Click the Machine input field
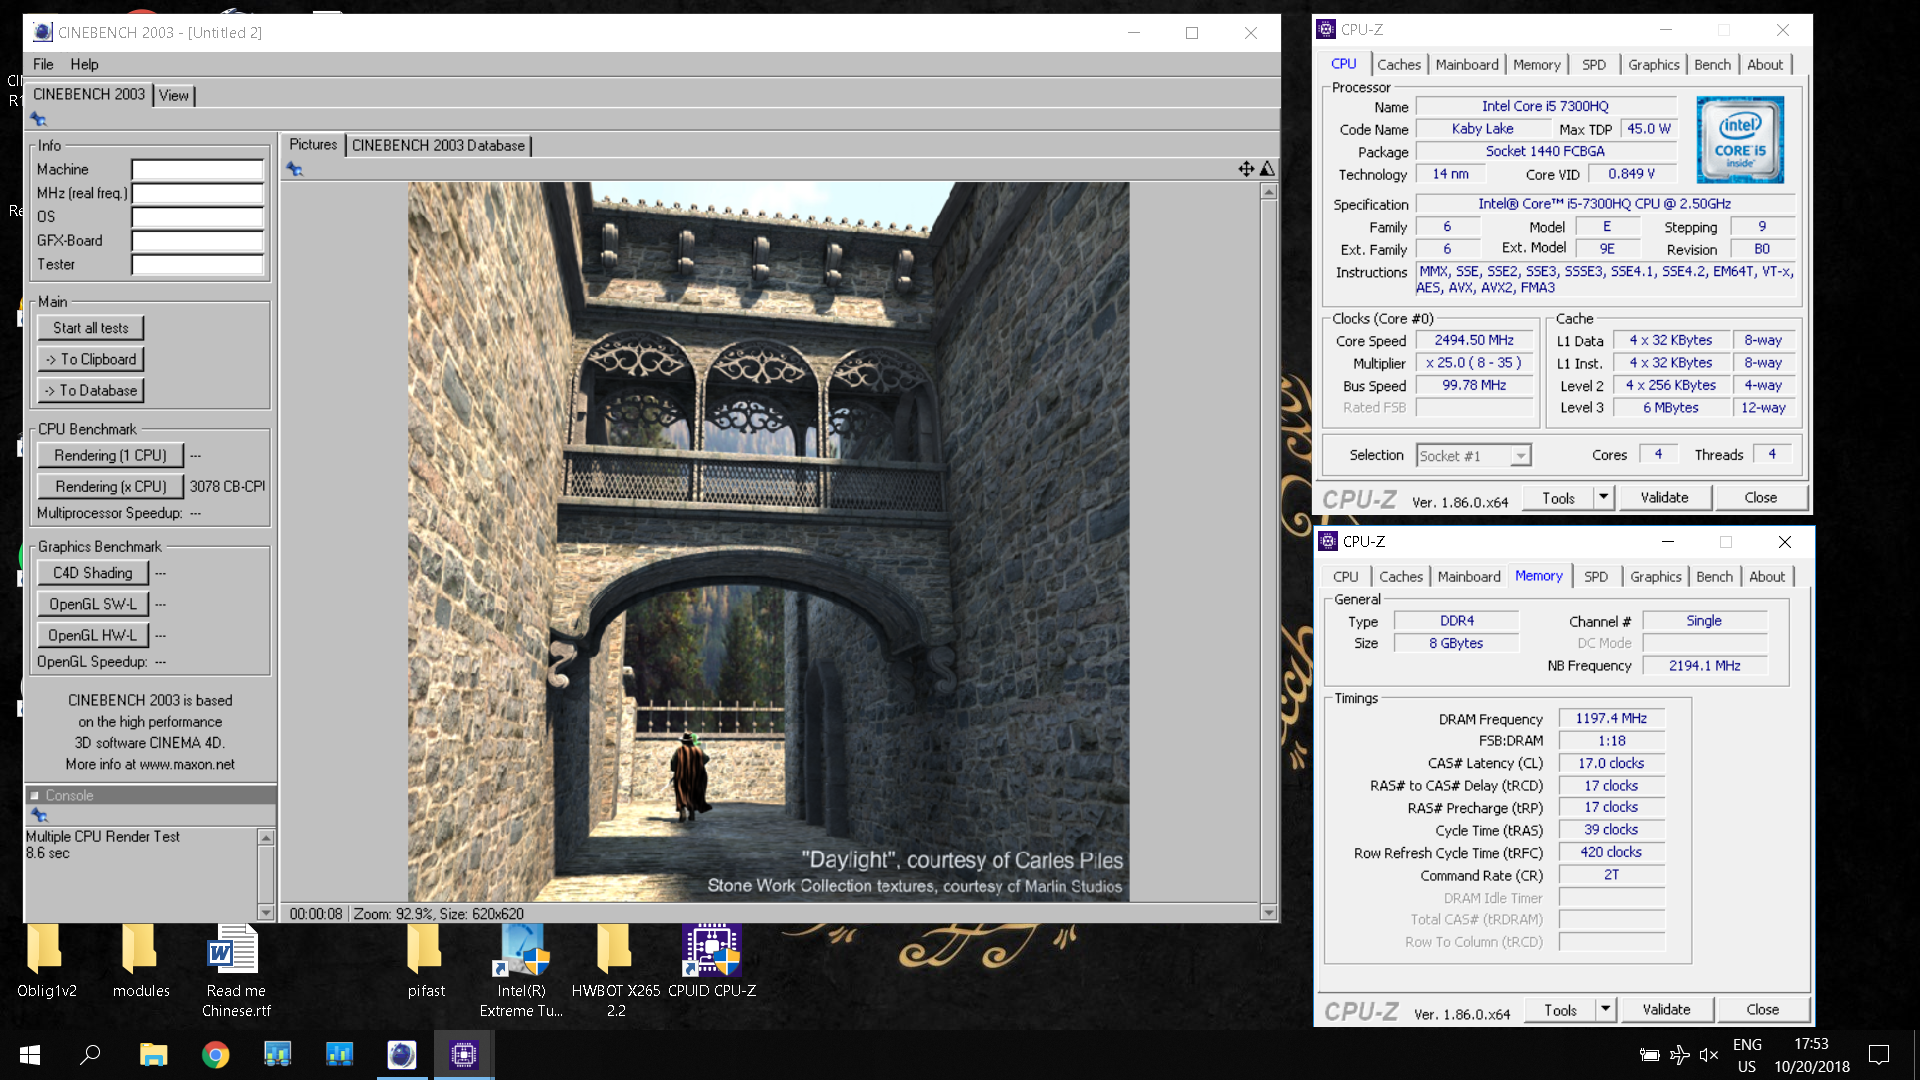The height and width of the screenshot is (1080, 1920). coord(197,170)
